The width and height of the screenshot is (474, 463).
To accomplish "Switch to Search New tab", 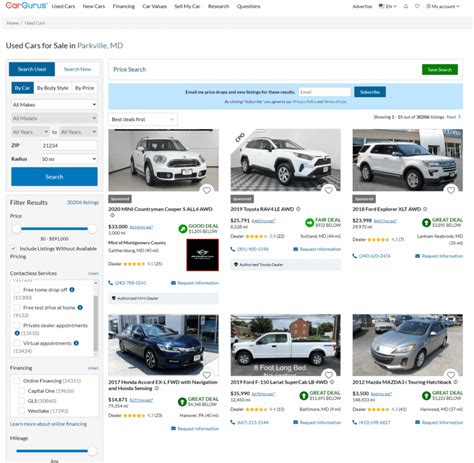I will click(x=77, y=69).
